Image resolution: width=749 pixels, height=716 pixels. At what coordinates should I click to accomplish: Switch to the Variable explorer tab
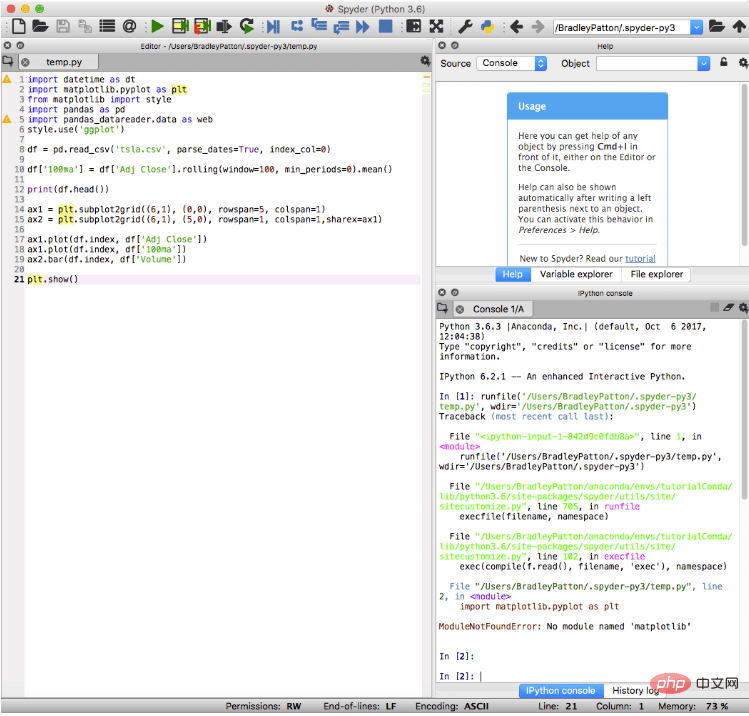(576, 274)
